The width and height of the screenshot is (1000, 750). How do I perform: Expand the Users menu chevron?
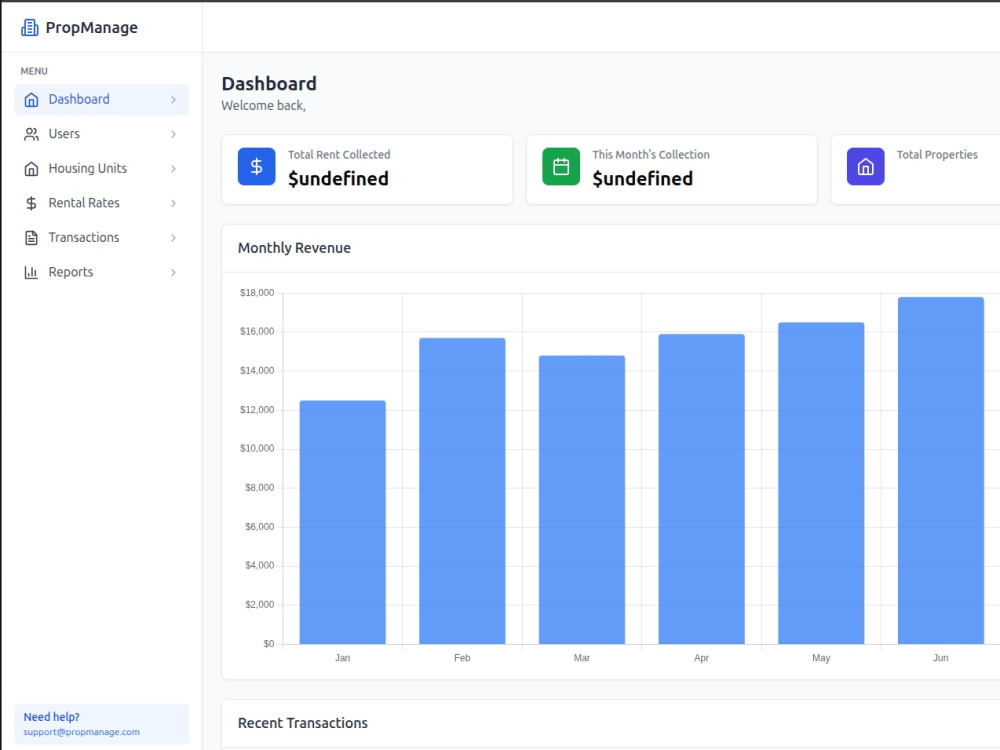[x=173, y=134]
